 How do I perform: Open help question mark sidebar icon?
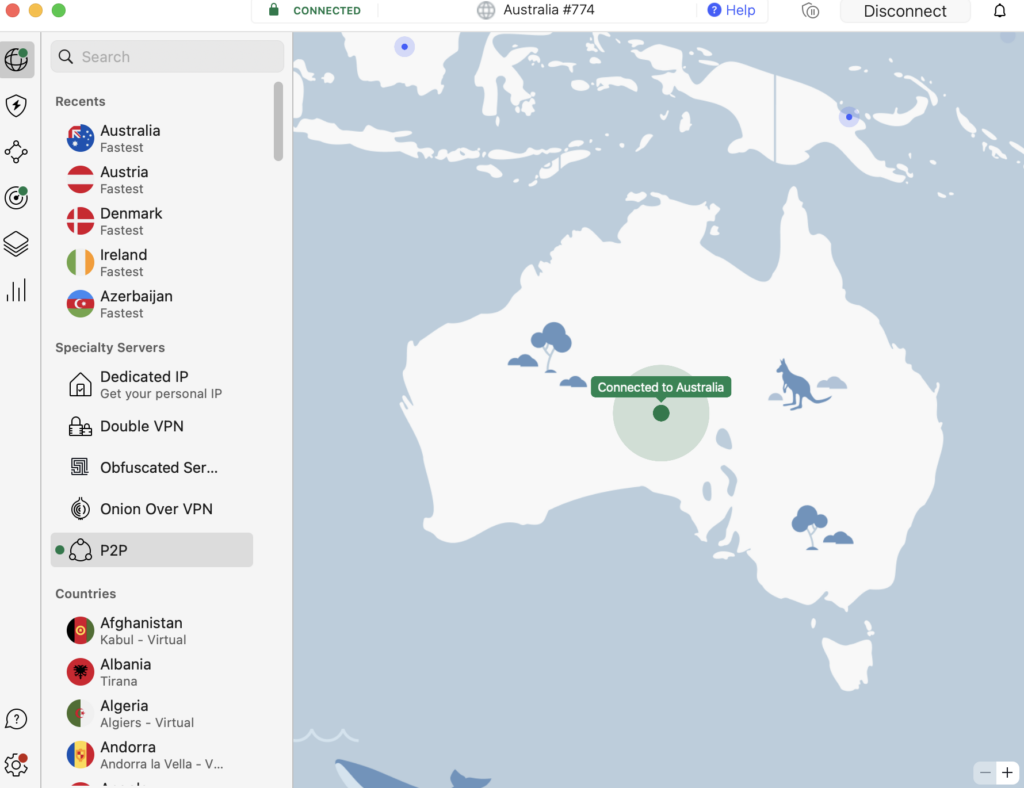(x=16, y=719)
